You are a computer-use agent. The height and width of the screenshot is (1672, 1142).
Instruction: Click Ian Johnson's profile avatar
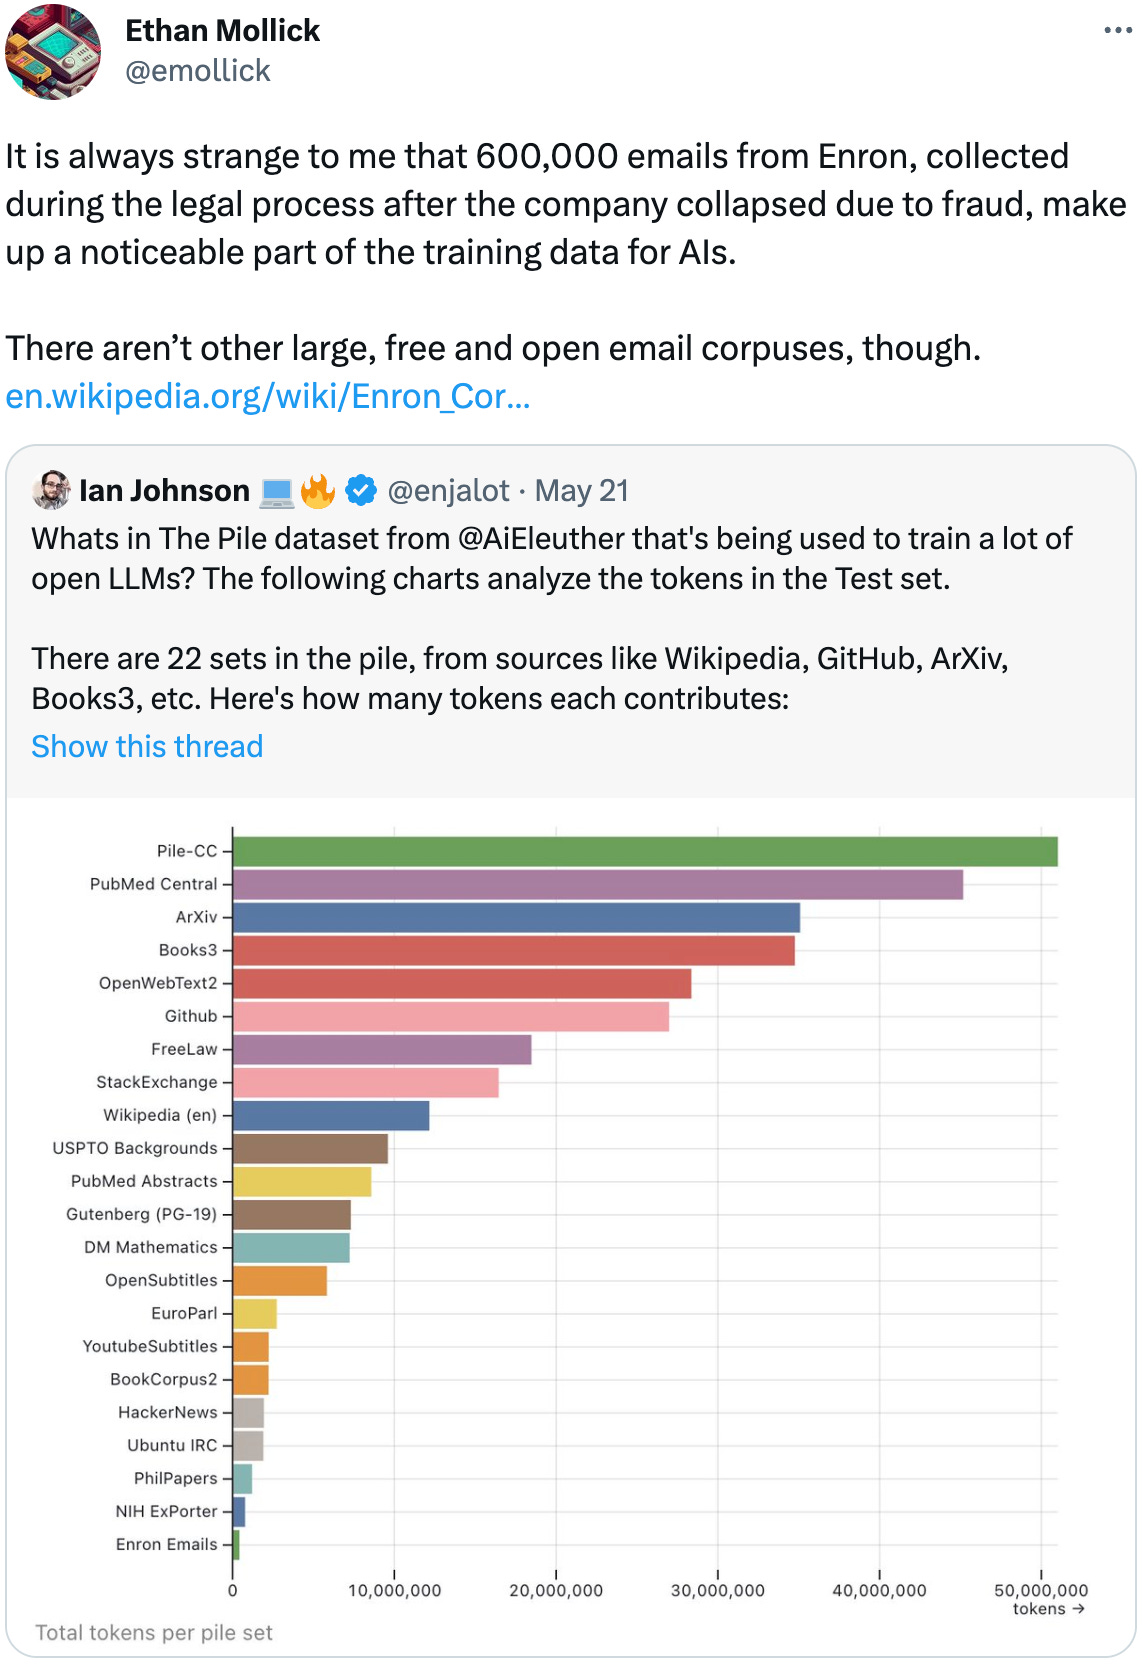[x=52, y=491]
